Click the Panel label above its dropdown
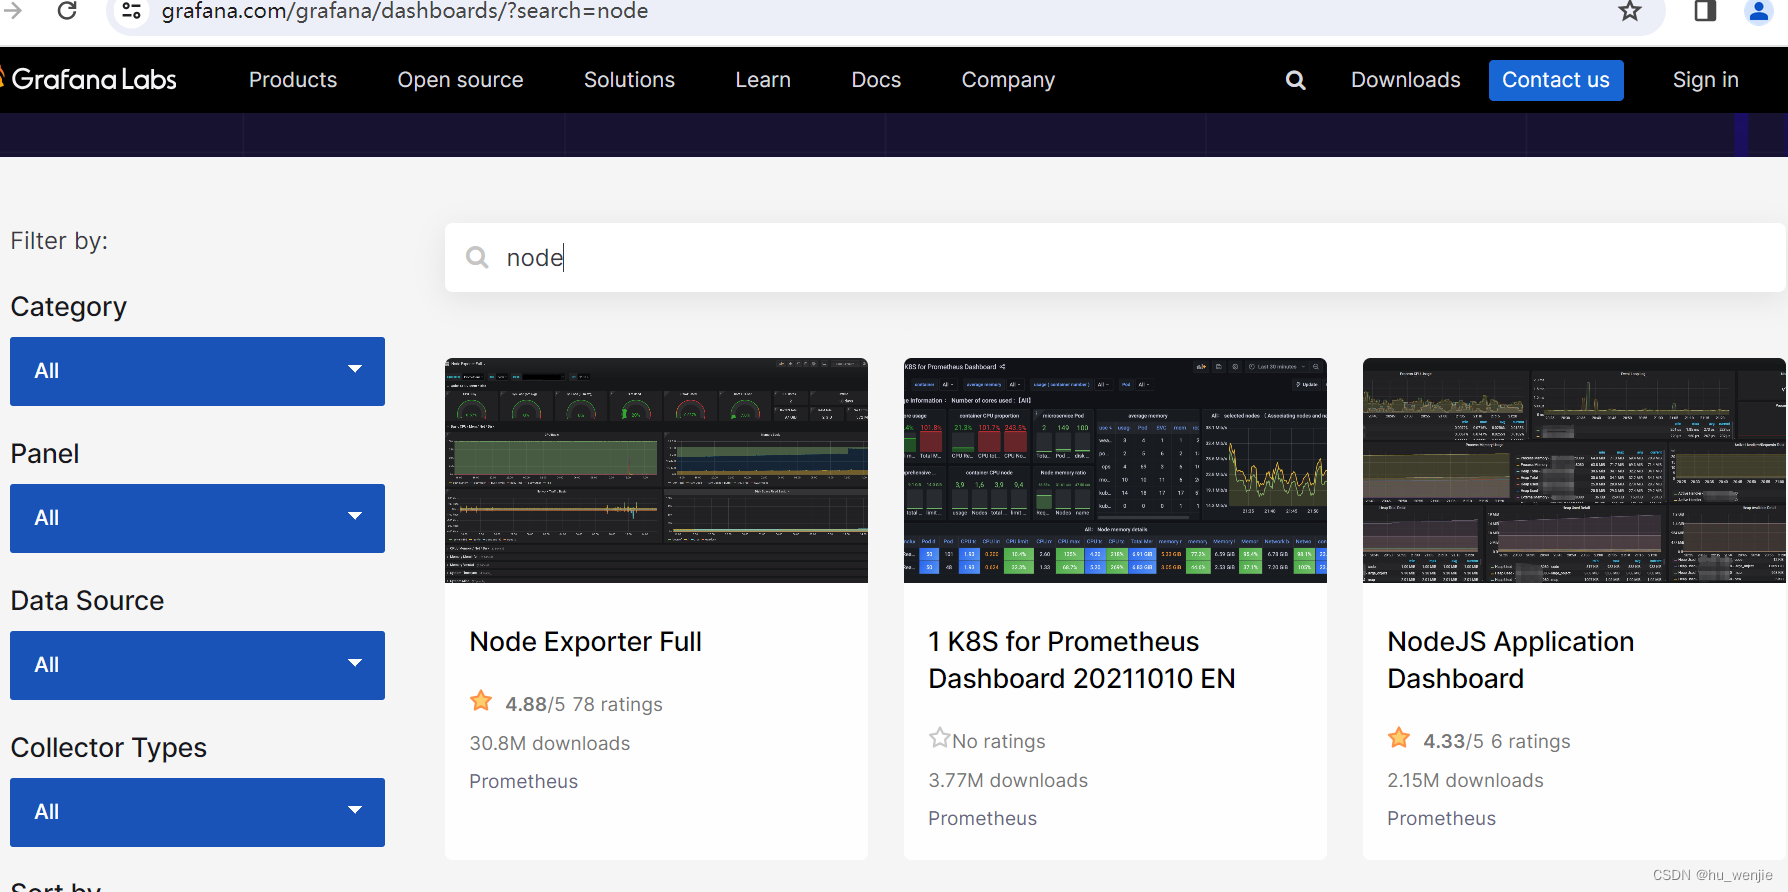This screenshot has height=892, width=1788. pyautogui.click(x=45, y=454)
